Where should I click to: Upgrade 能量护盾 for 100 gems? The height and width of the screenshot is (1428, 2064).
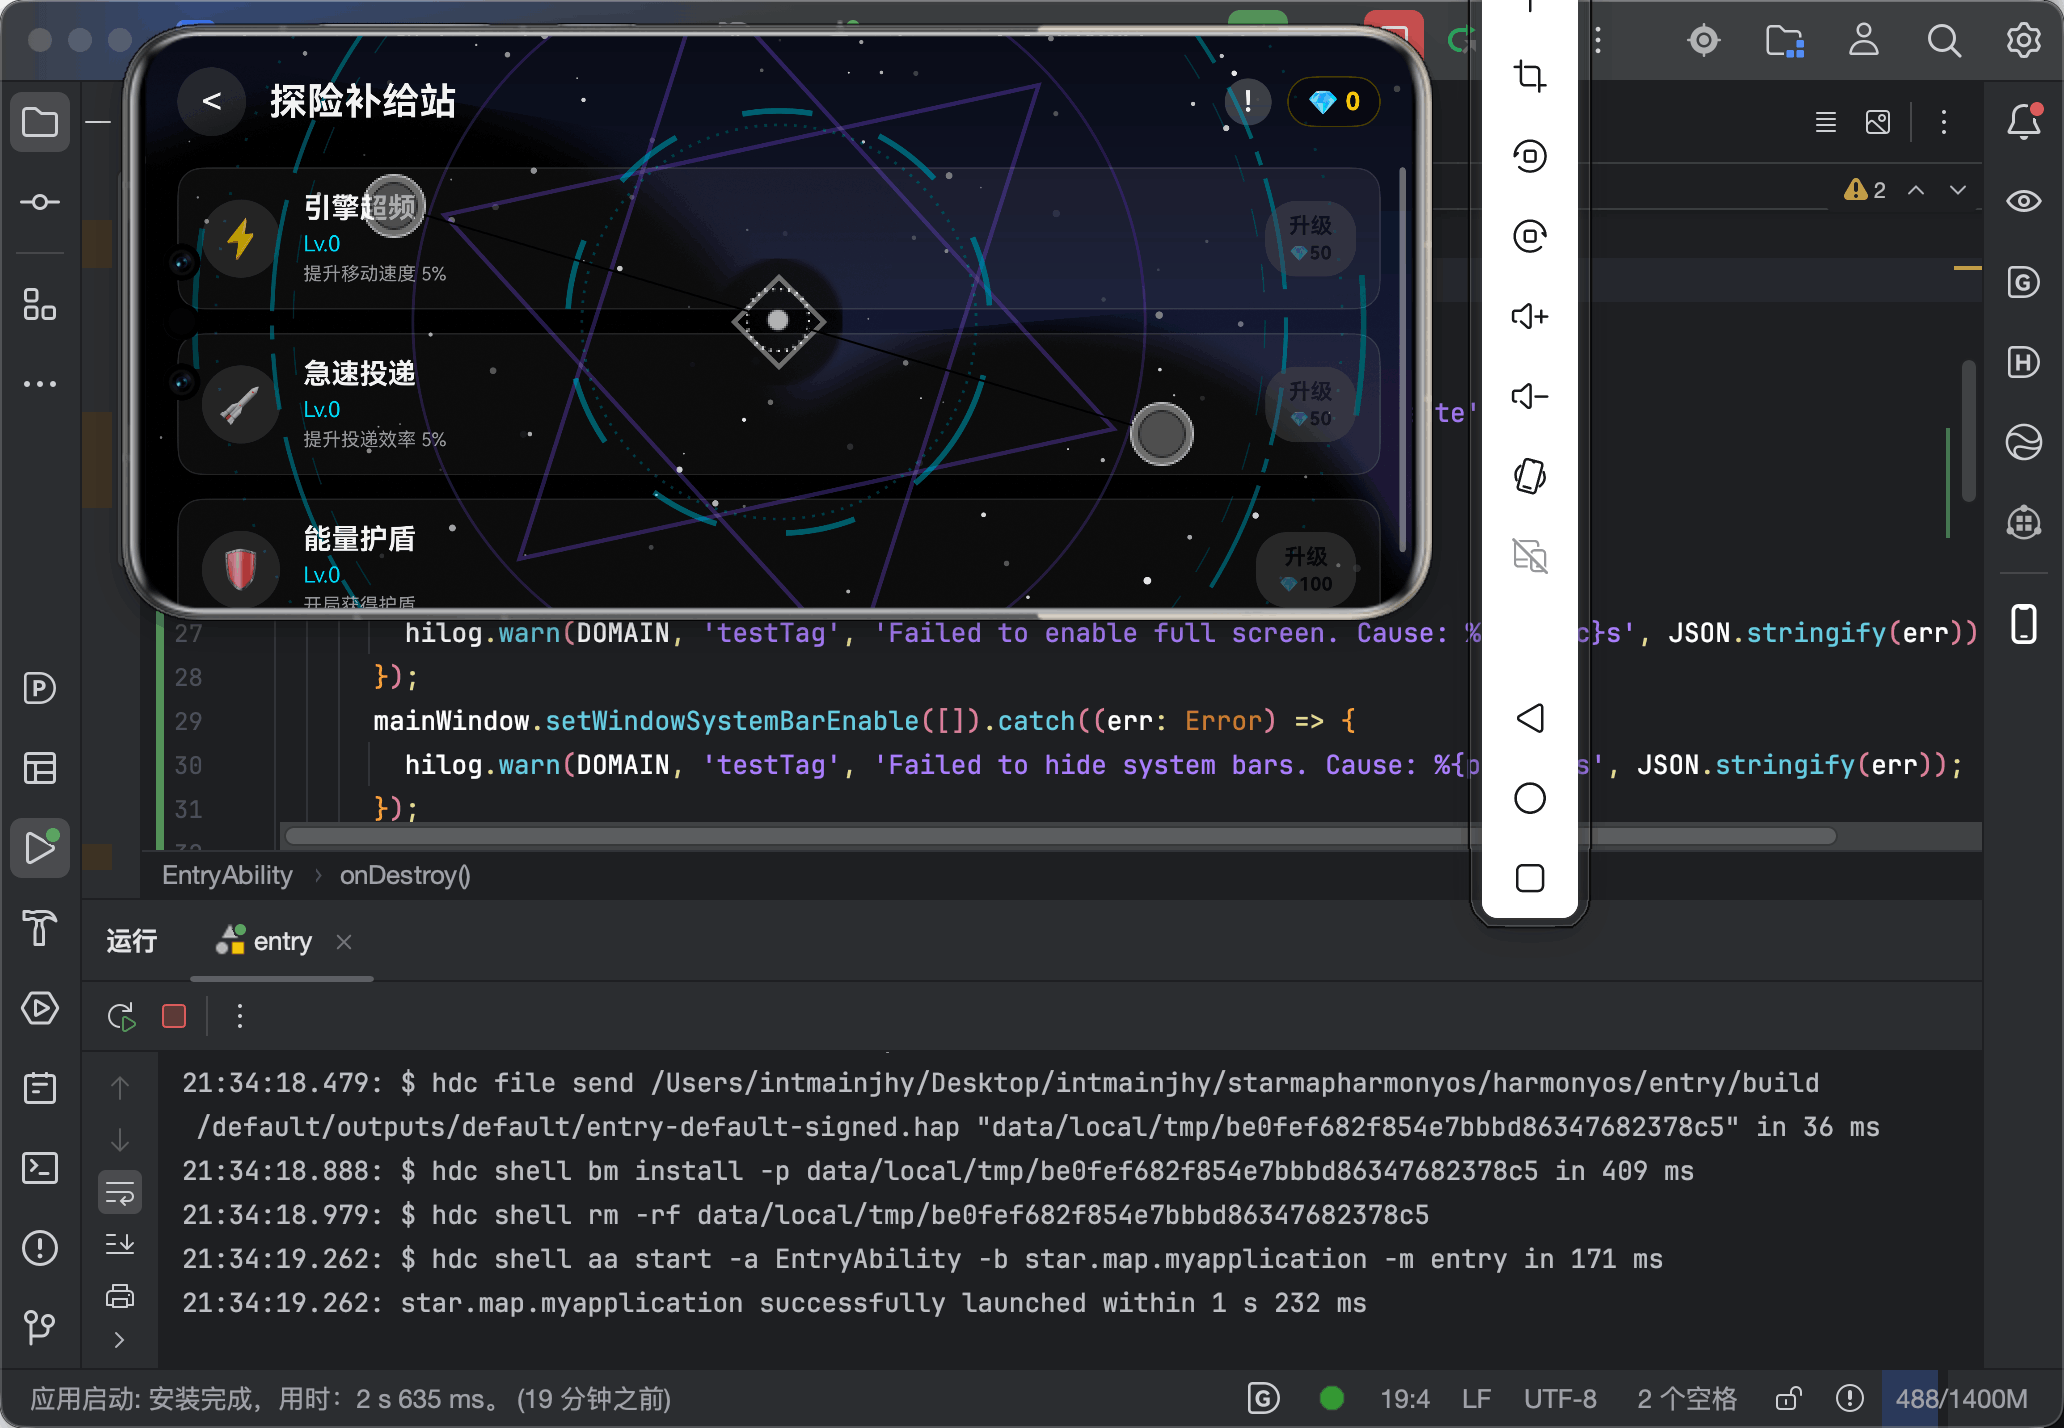(x=1306, y=569)
